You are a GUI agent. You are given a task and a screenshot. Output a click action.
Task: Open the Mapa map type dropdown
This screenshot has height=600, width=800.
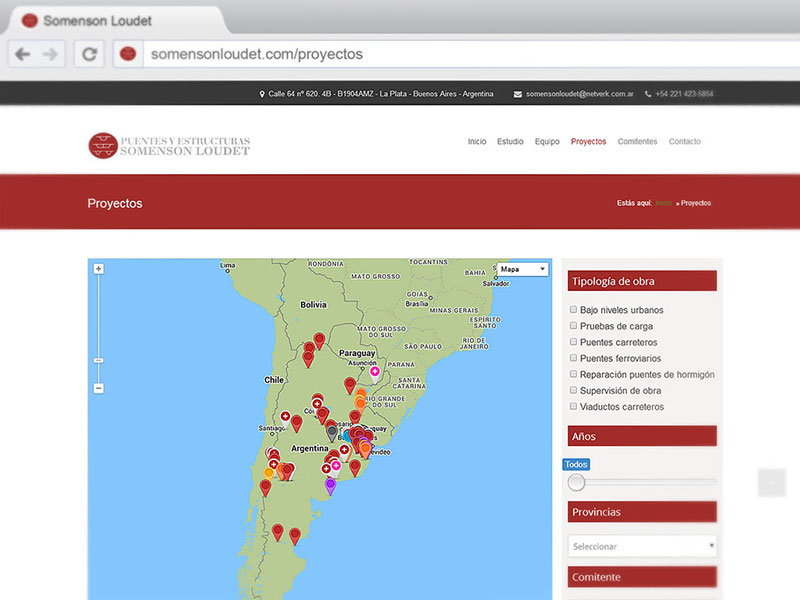(523, 269)
